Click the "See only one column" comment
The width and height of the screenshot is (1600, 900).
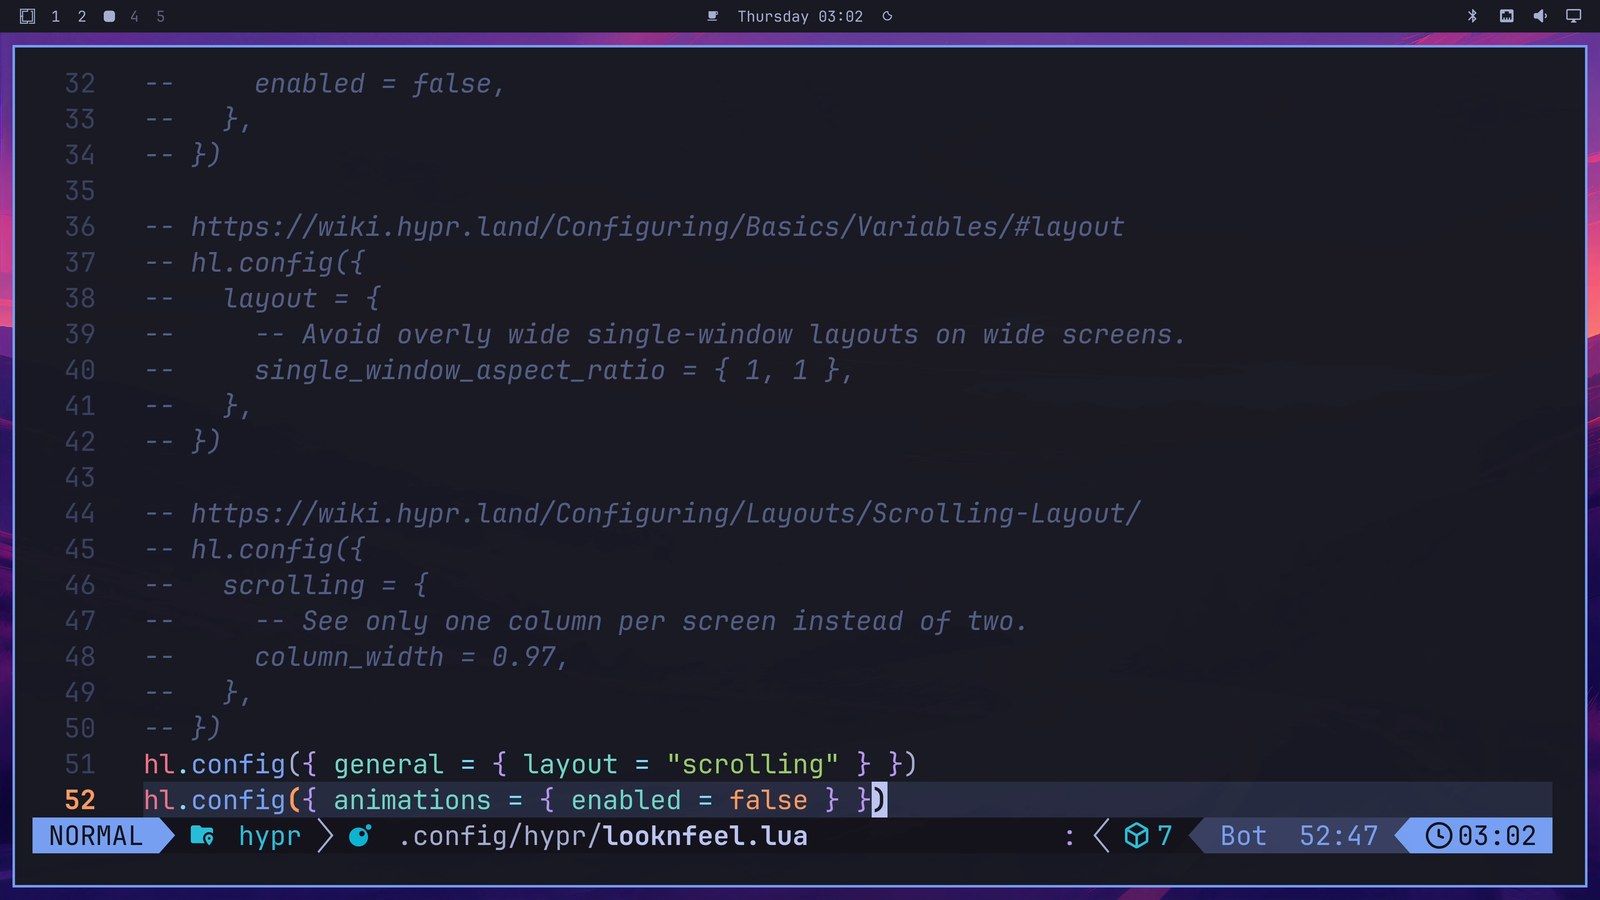(x=641, y=621)
